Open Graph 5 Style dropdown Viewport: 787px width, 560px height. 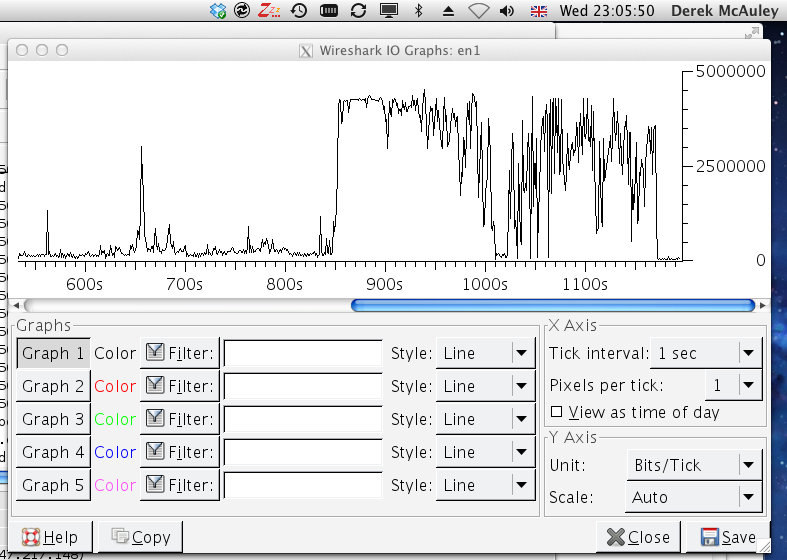pos(485,485)
